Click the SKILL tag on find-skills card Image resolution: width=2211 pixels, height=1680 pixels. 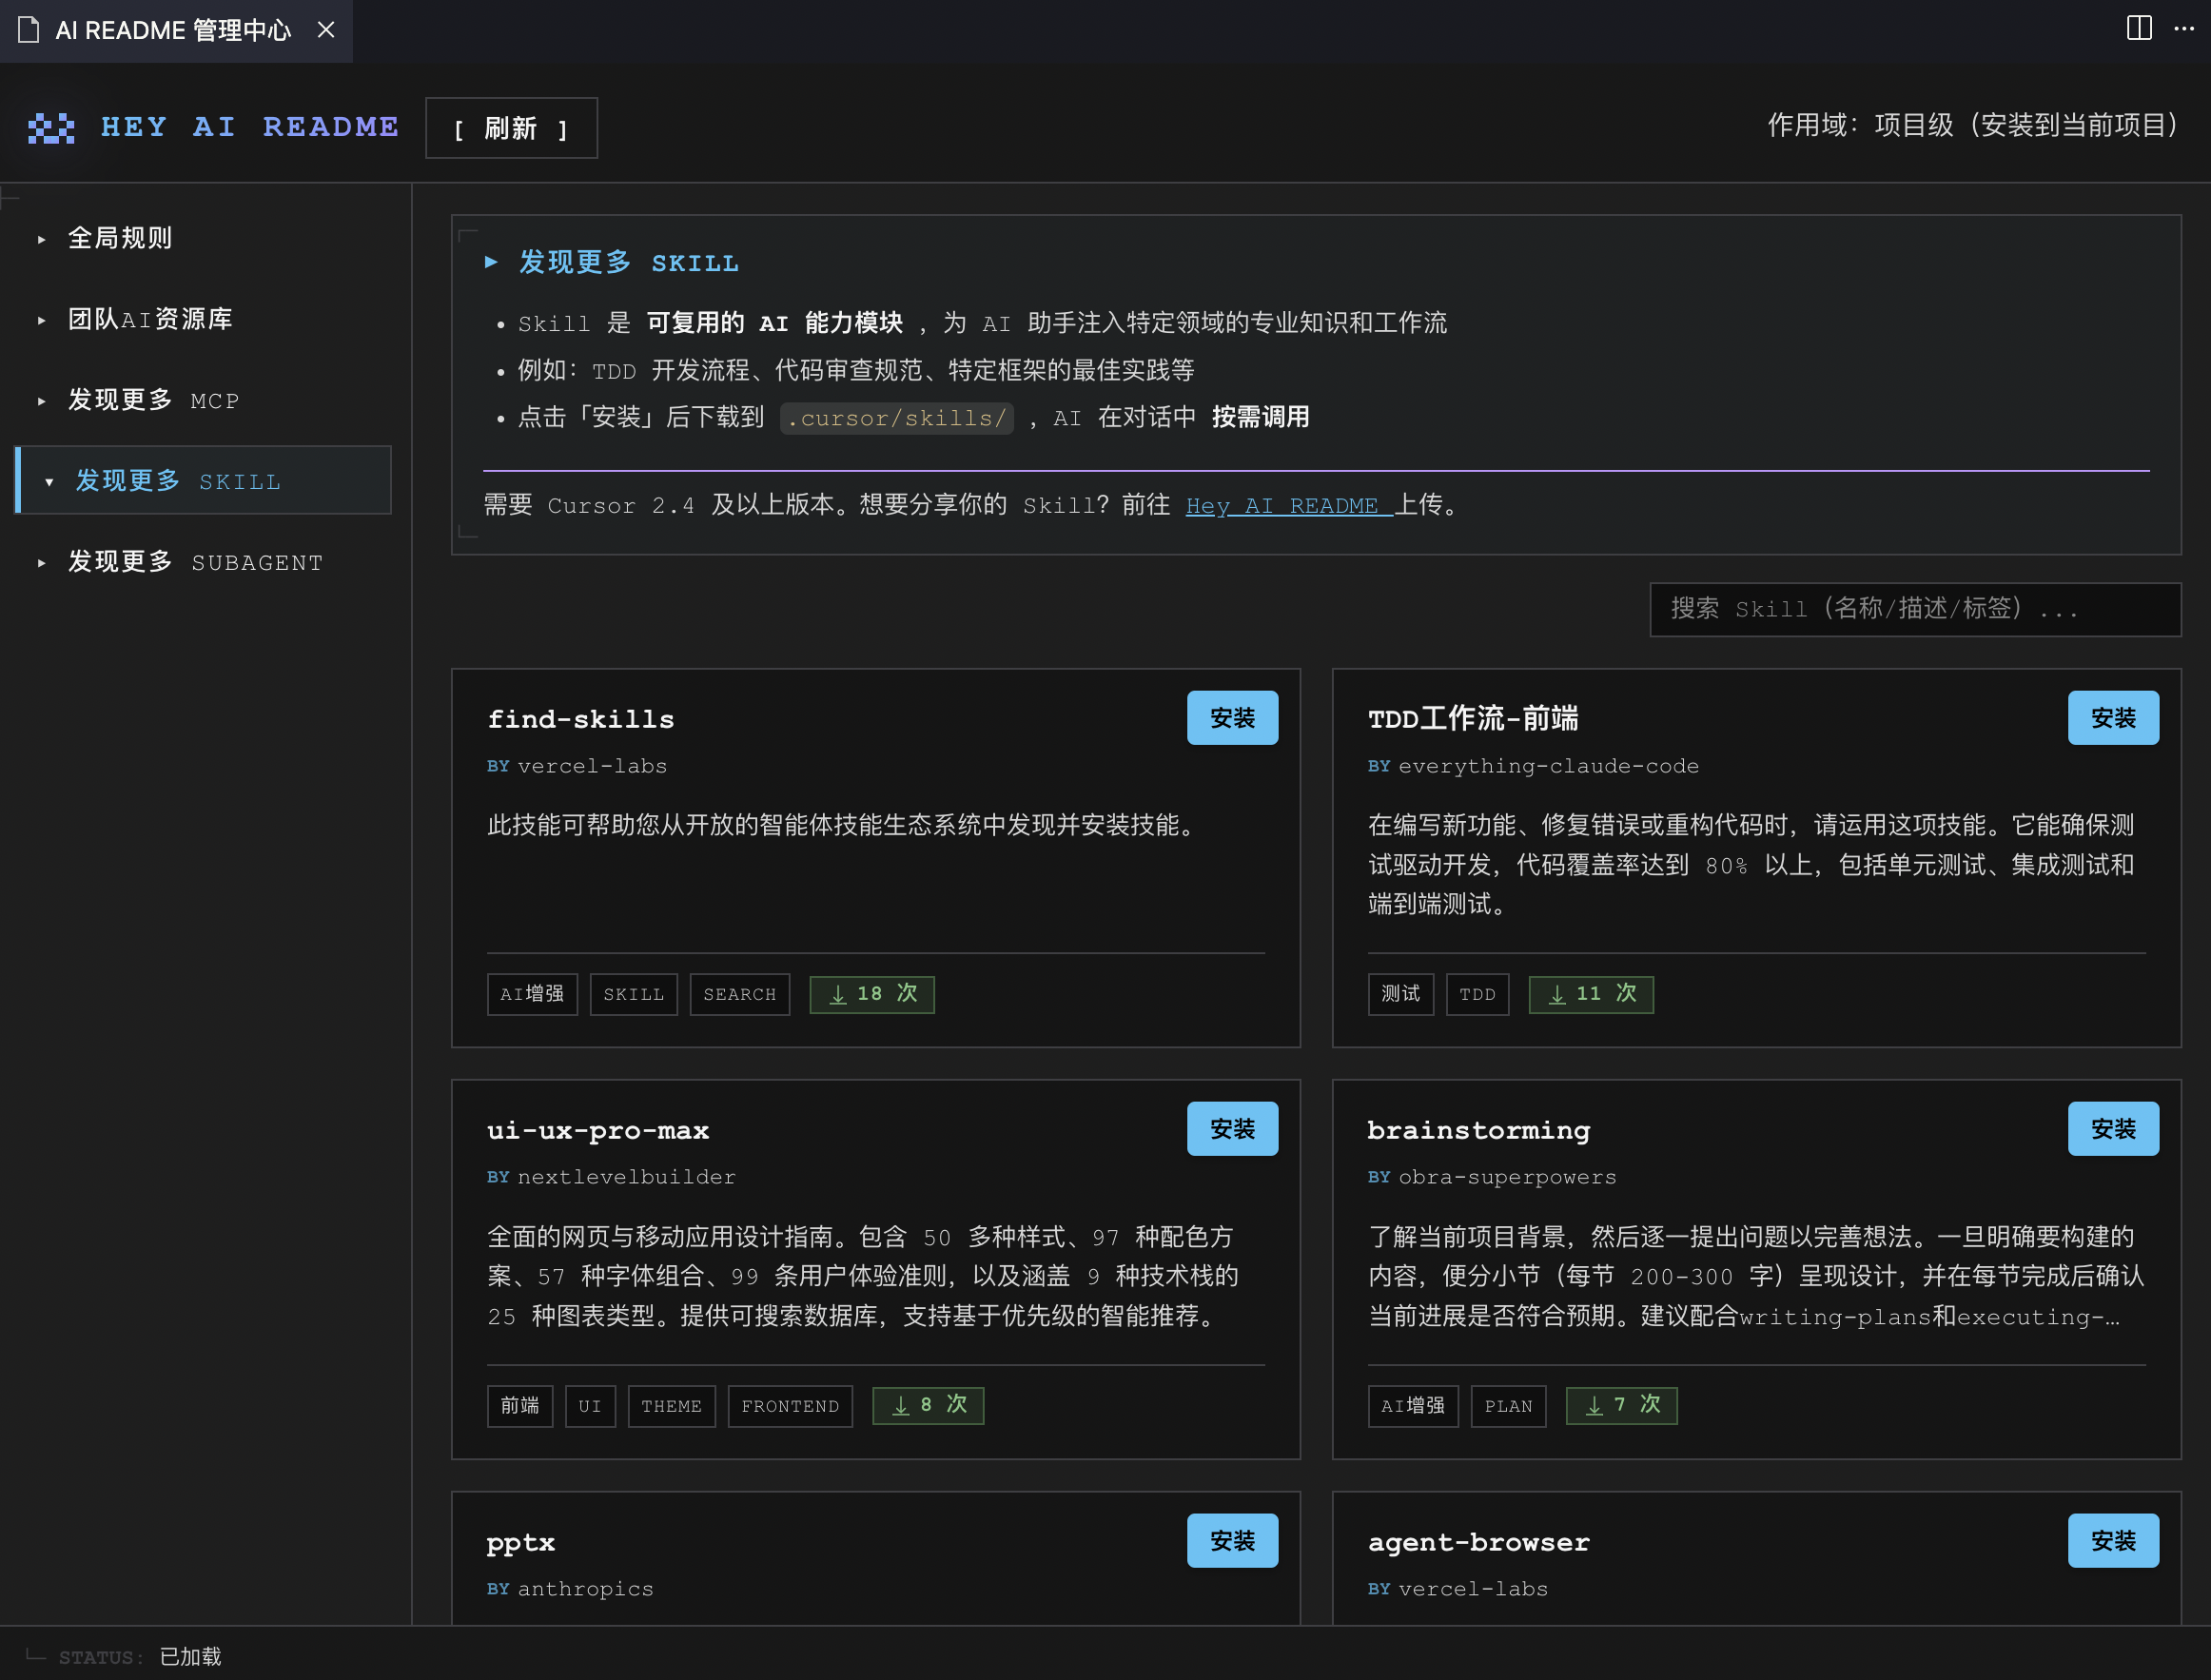(633, 994)
